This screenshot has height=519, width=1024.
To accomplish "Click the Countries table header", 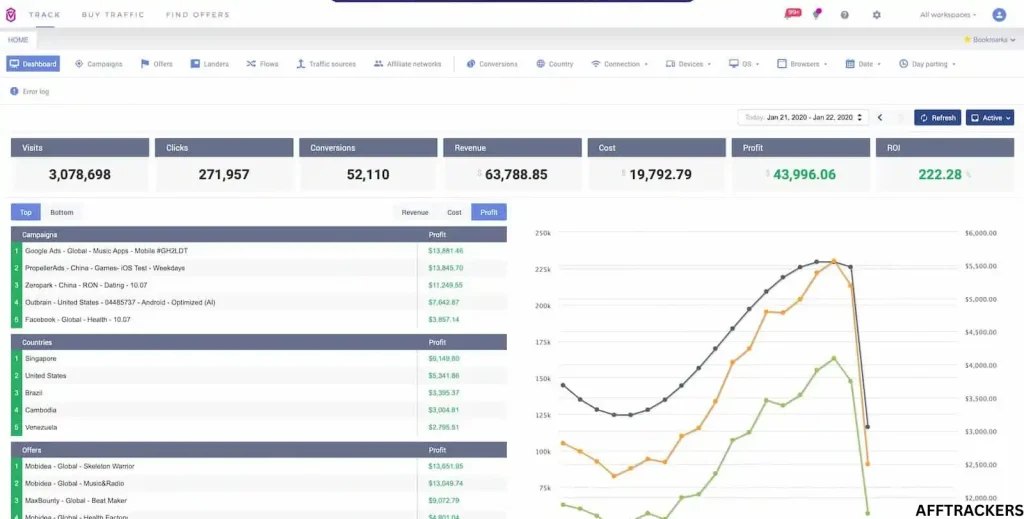I will 259,342.
